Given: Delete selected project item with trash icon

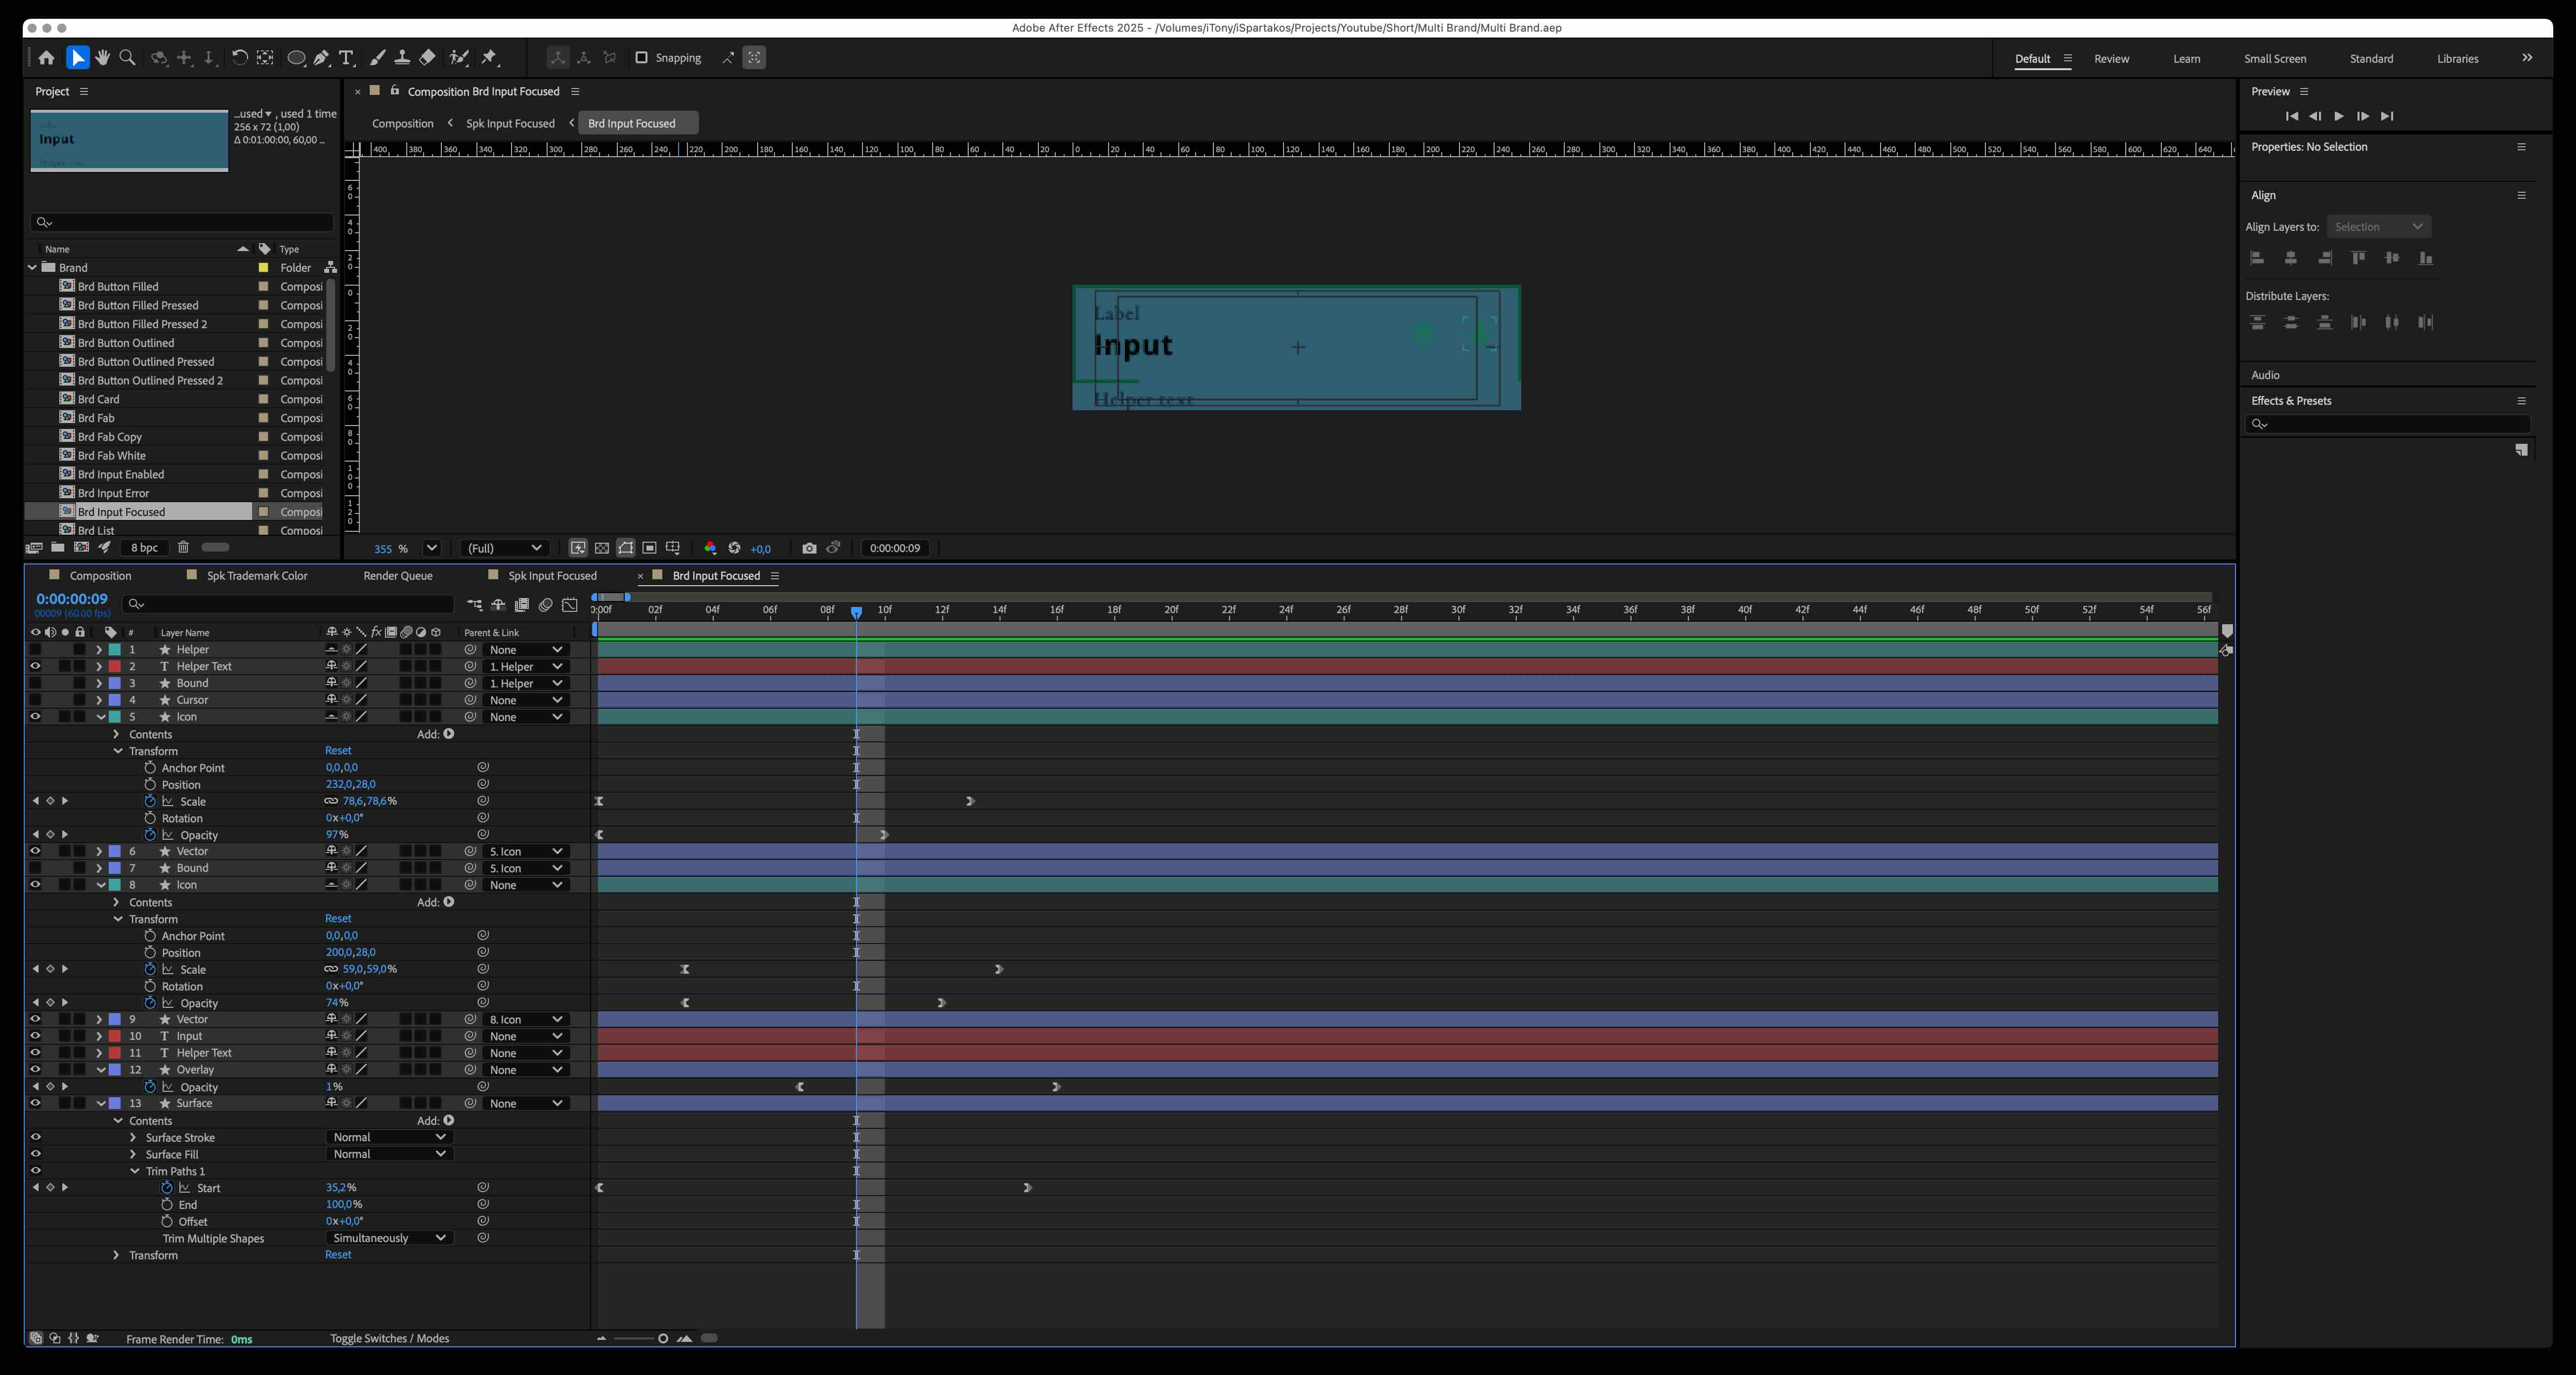Looking at the screenshot, I should 183,547.
